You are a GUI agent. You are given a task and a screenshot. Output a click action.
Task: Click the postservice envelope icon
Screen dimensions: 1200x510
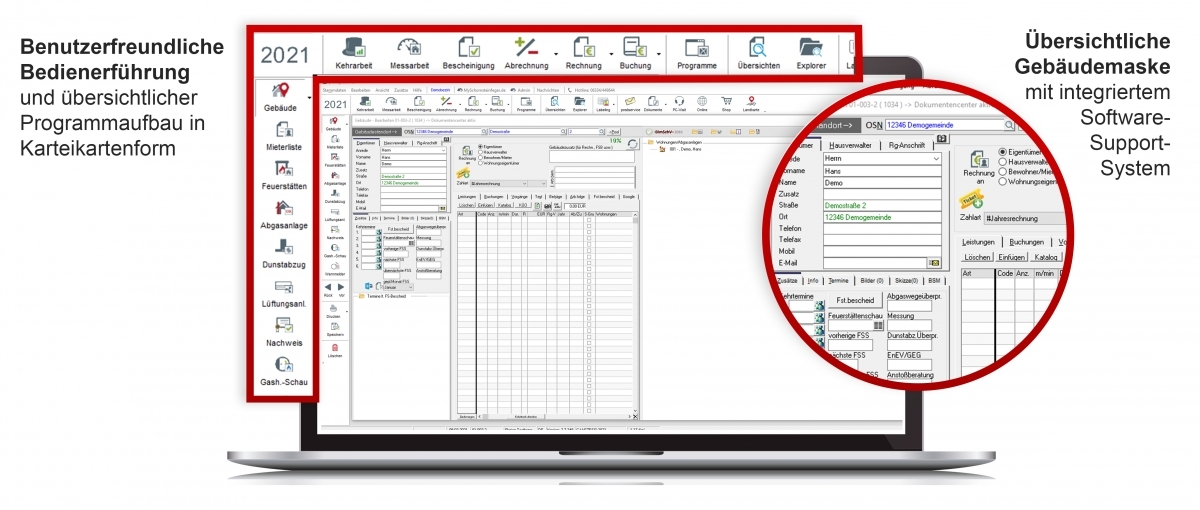[x=629, y=102]
